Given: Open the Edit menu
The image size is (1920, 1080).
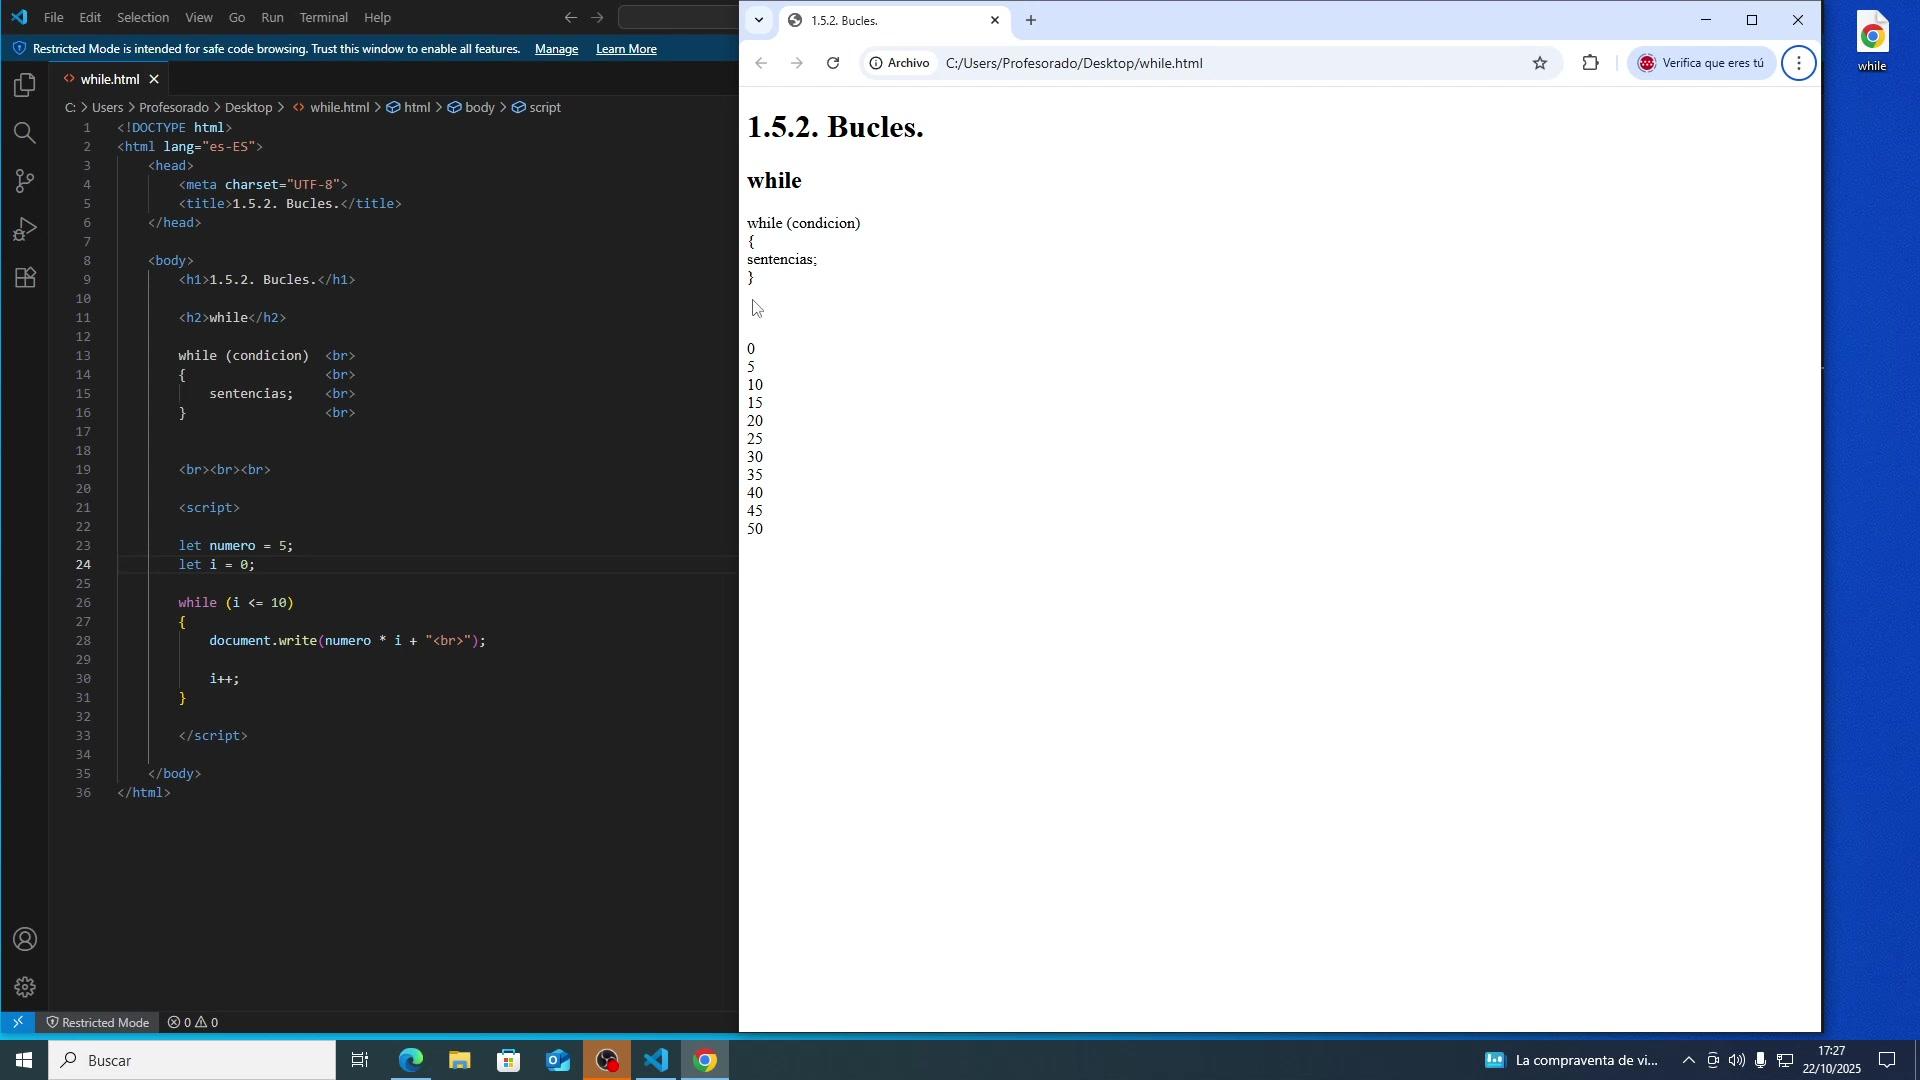Looking at the screenshot, I should click(90, 17).
